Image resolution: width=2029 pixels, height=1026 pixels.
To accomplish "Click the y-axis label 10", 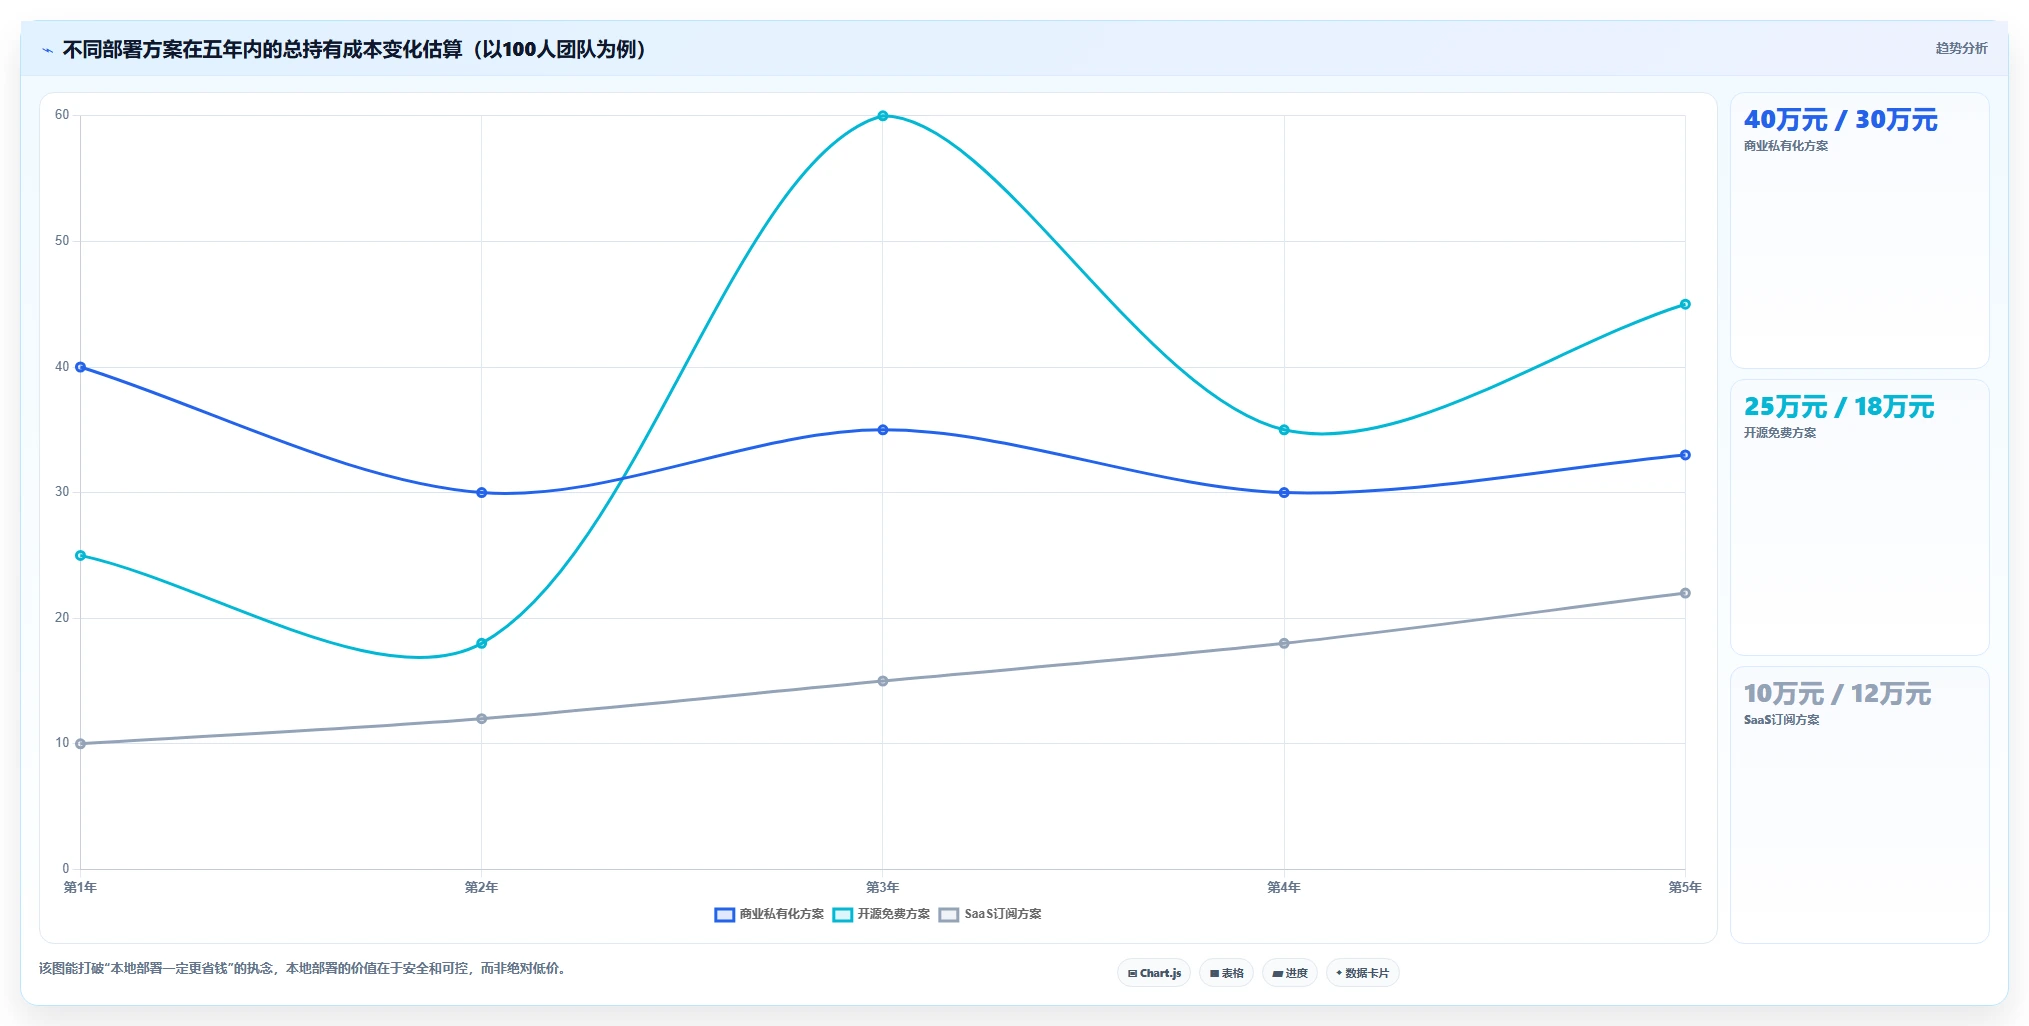I will [x=62, y=743].
